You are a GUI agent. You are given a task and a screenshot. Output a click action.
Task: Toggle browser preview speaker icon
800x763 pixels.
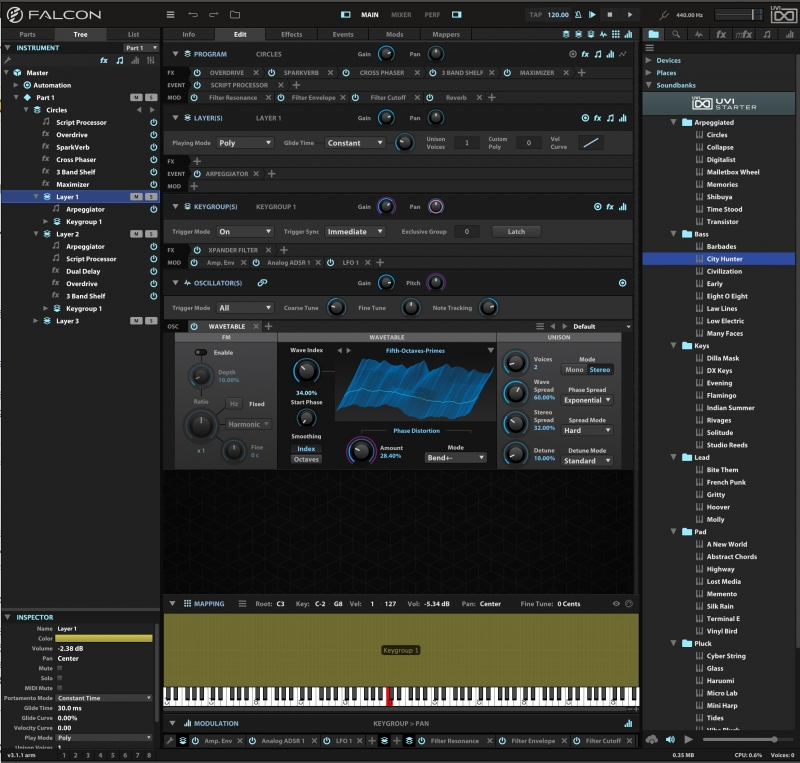tap(670, 739)
